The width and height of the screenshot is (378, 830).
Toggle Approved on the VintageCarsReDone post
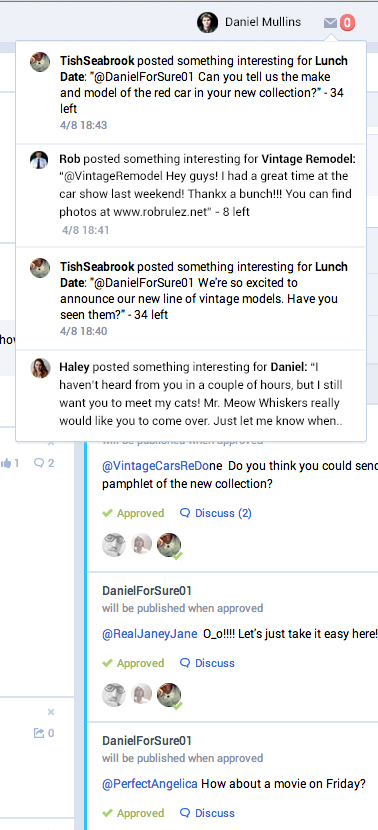pyautogui.click(x=133, y=513)
